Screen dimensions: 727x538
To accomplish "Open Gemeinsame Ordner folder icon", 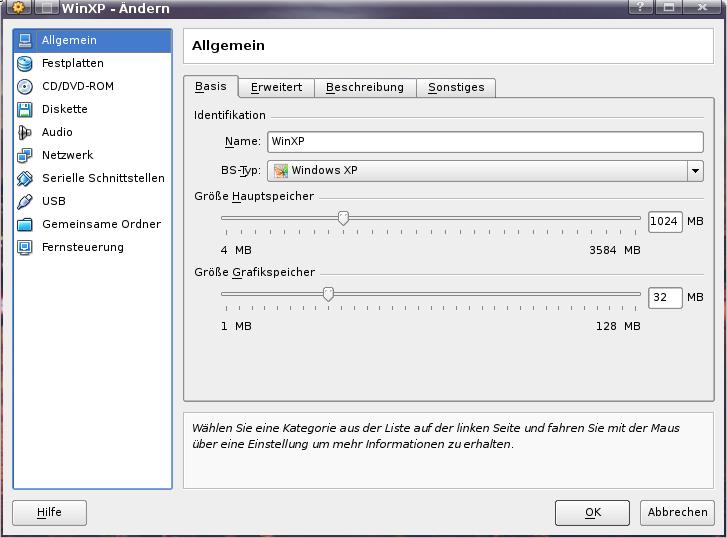I will (25, 224).
